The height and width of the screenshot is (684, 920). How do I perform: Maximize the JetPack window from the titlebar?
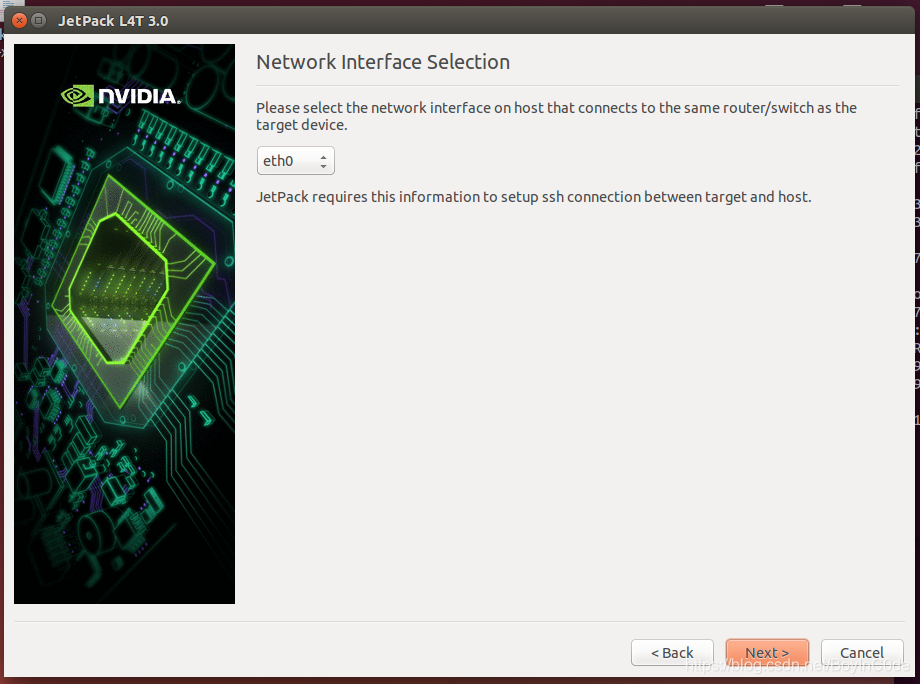[39, 21]
